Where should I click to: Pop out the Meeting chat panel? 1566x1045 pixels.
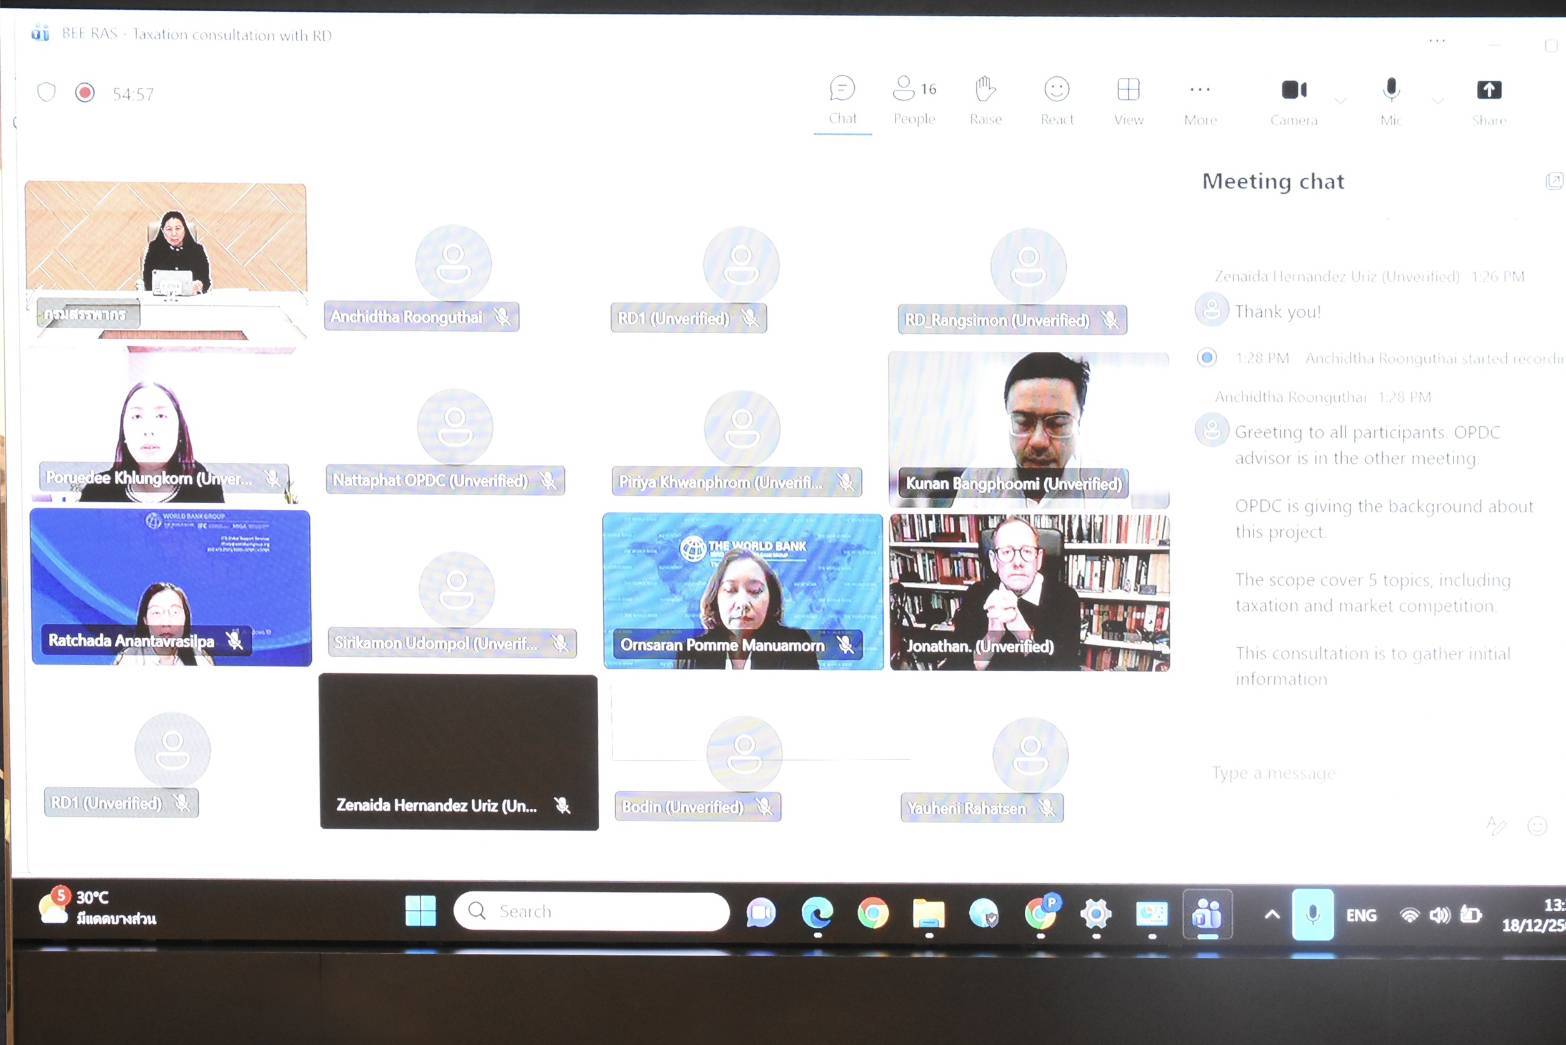(1553, 181)
